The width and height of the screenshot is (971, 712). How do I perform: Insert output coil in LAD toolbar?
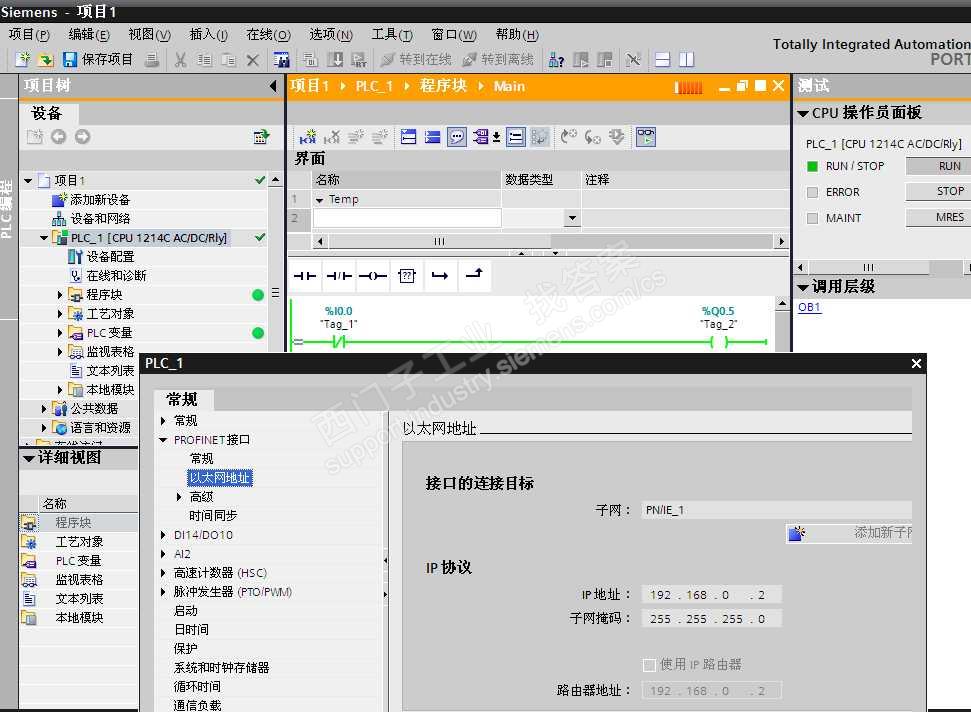point(373,276)
